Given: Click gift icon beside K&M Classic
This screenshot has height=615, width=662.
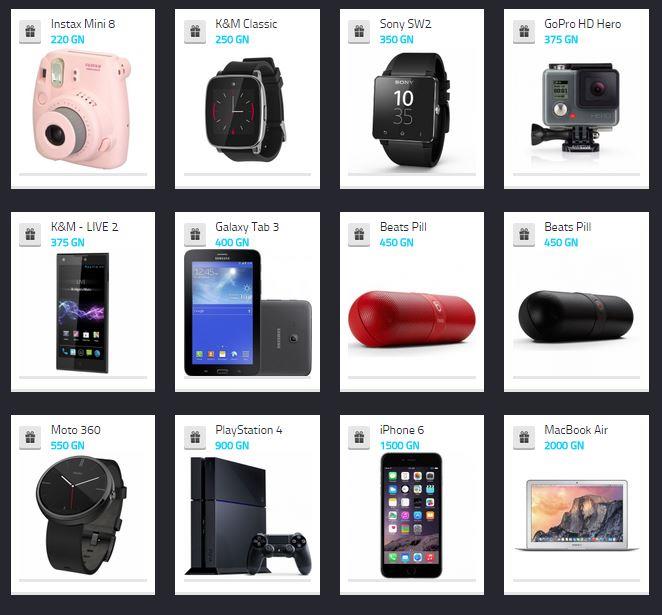Looking at the screenshot, I should pyautogui.click(x=195, y=31).
